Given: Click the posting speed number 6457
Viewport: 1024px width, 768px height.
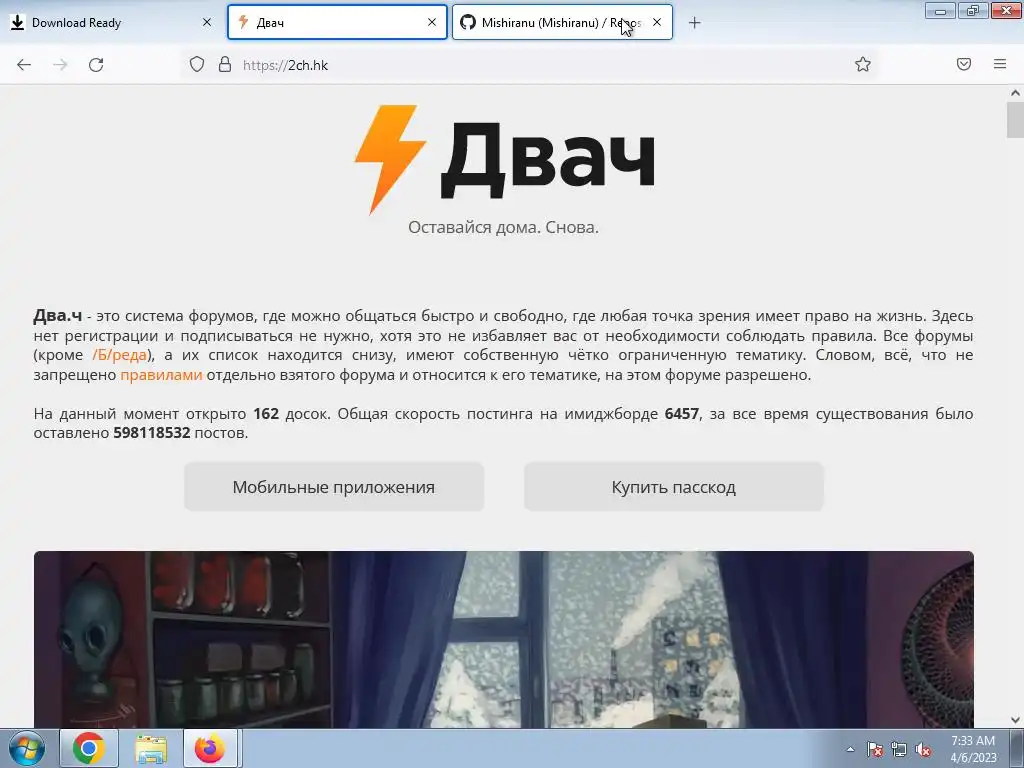Looking at the screenshot, I should (681, 414).
